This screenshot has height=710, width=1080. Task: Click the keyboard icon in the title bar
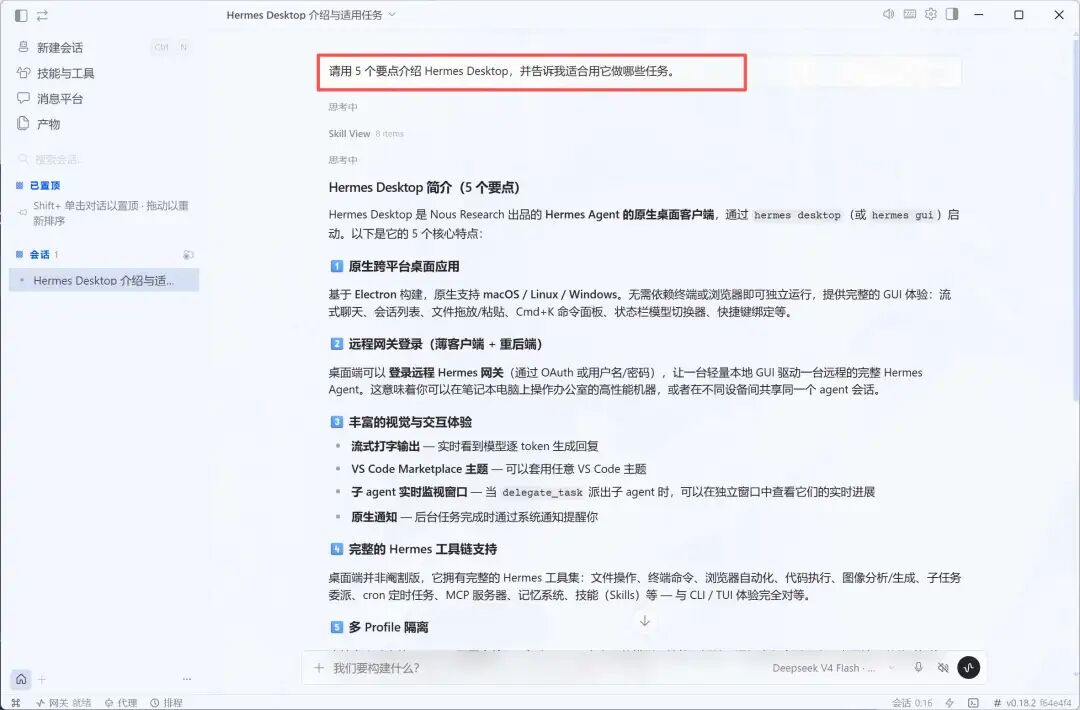click(910, 14)
